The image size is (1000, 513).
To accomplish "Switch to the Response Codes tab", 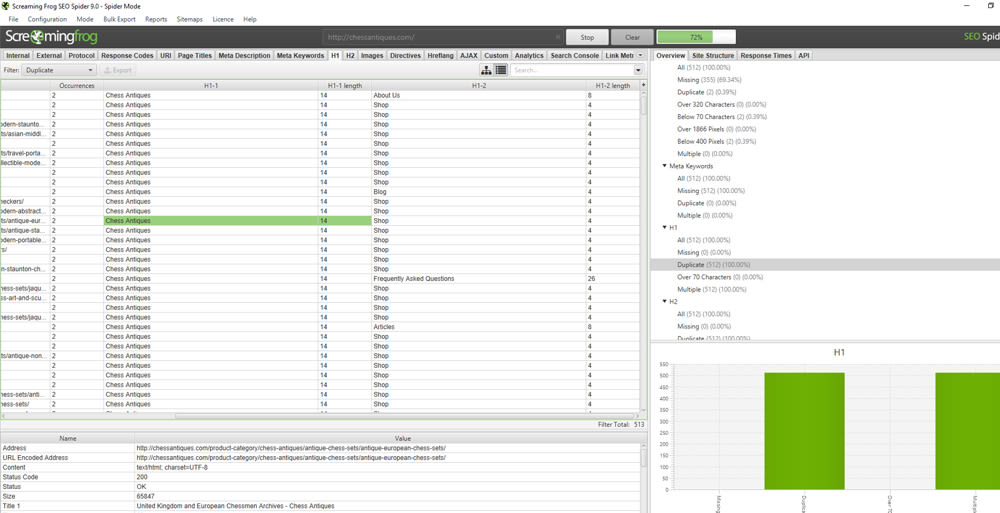I will pos(127,56).
